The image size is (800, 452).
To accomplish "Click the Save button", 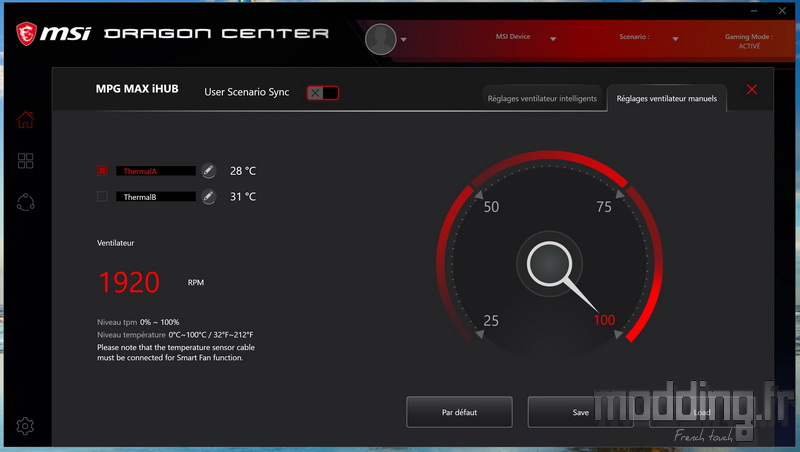I will [581, 412].
